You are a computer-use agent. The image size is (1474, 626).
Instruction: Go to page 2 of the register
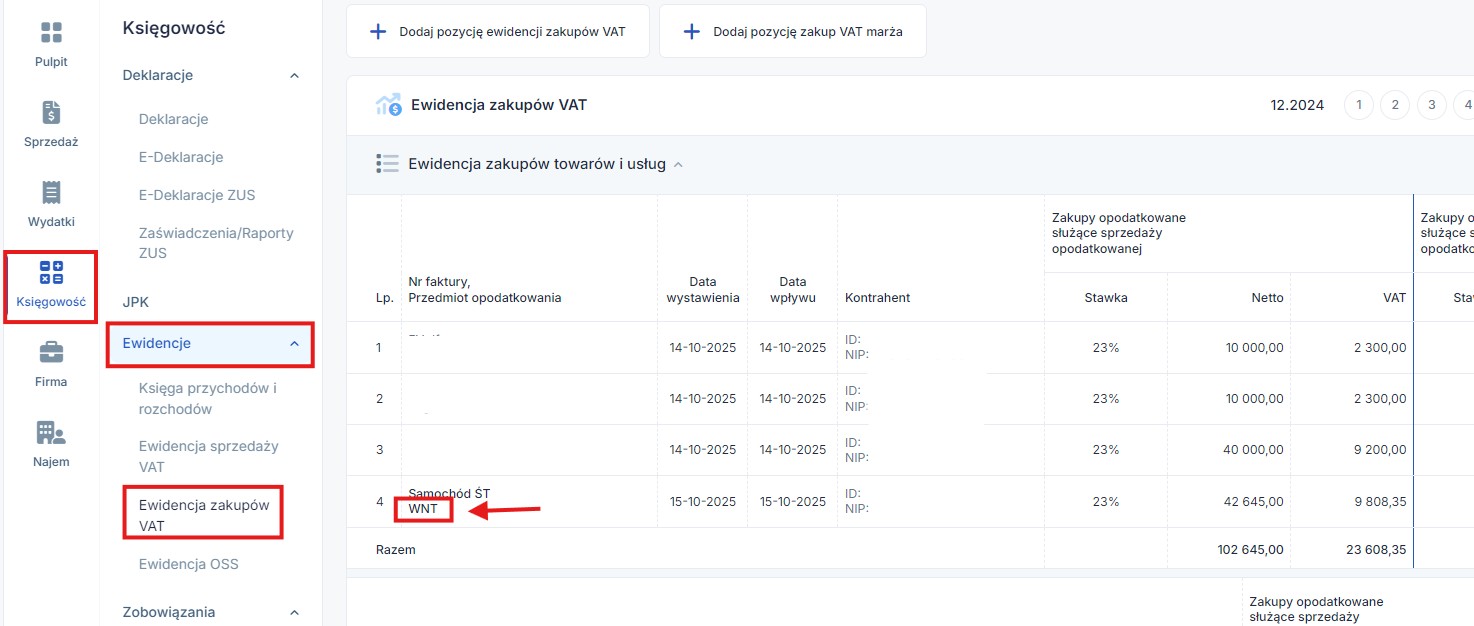tap(1394, 105)
